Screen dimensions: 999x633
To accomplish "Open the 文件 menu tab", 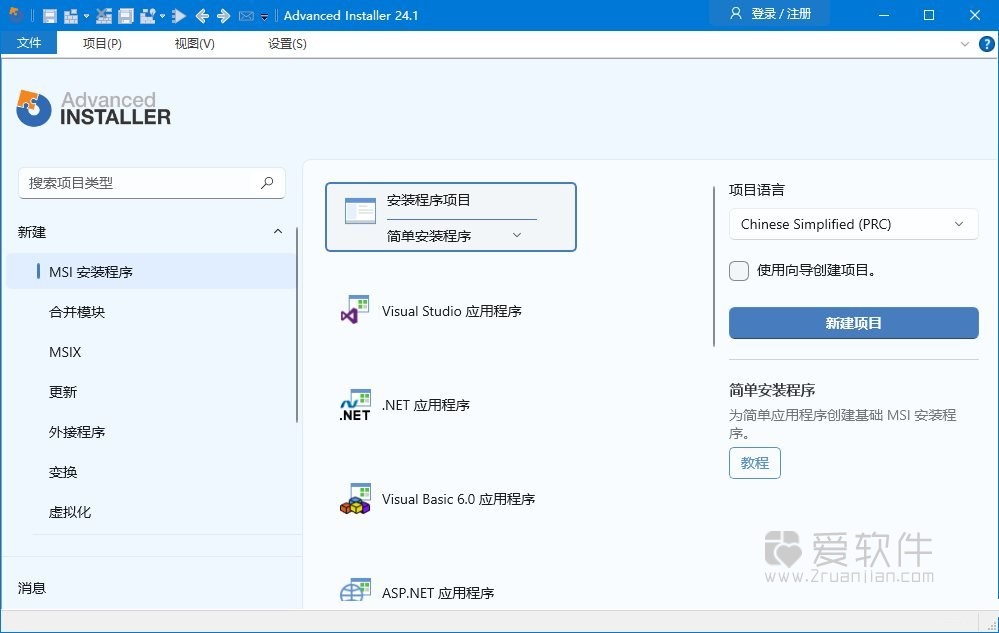I will 29,43.
